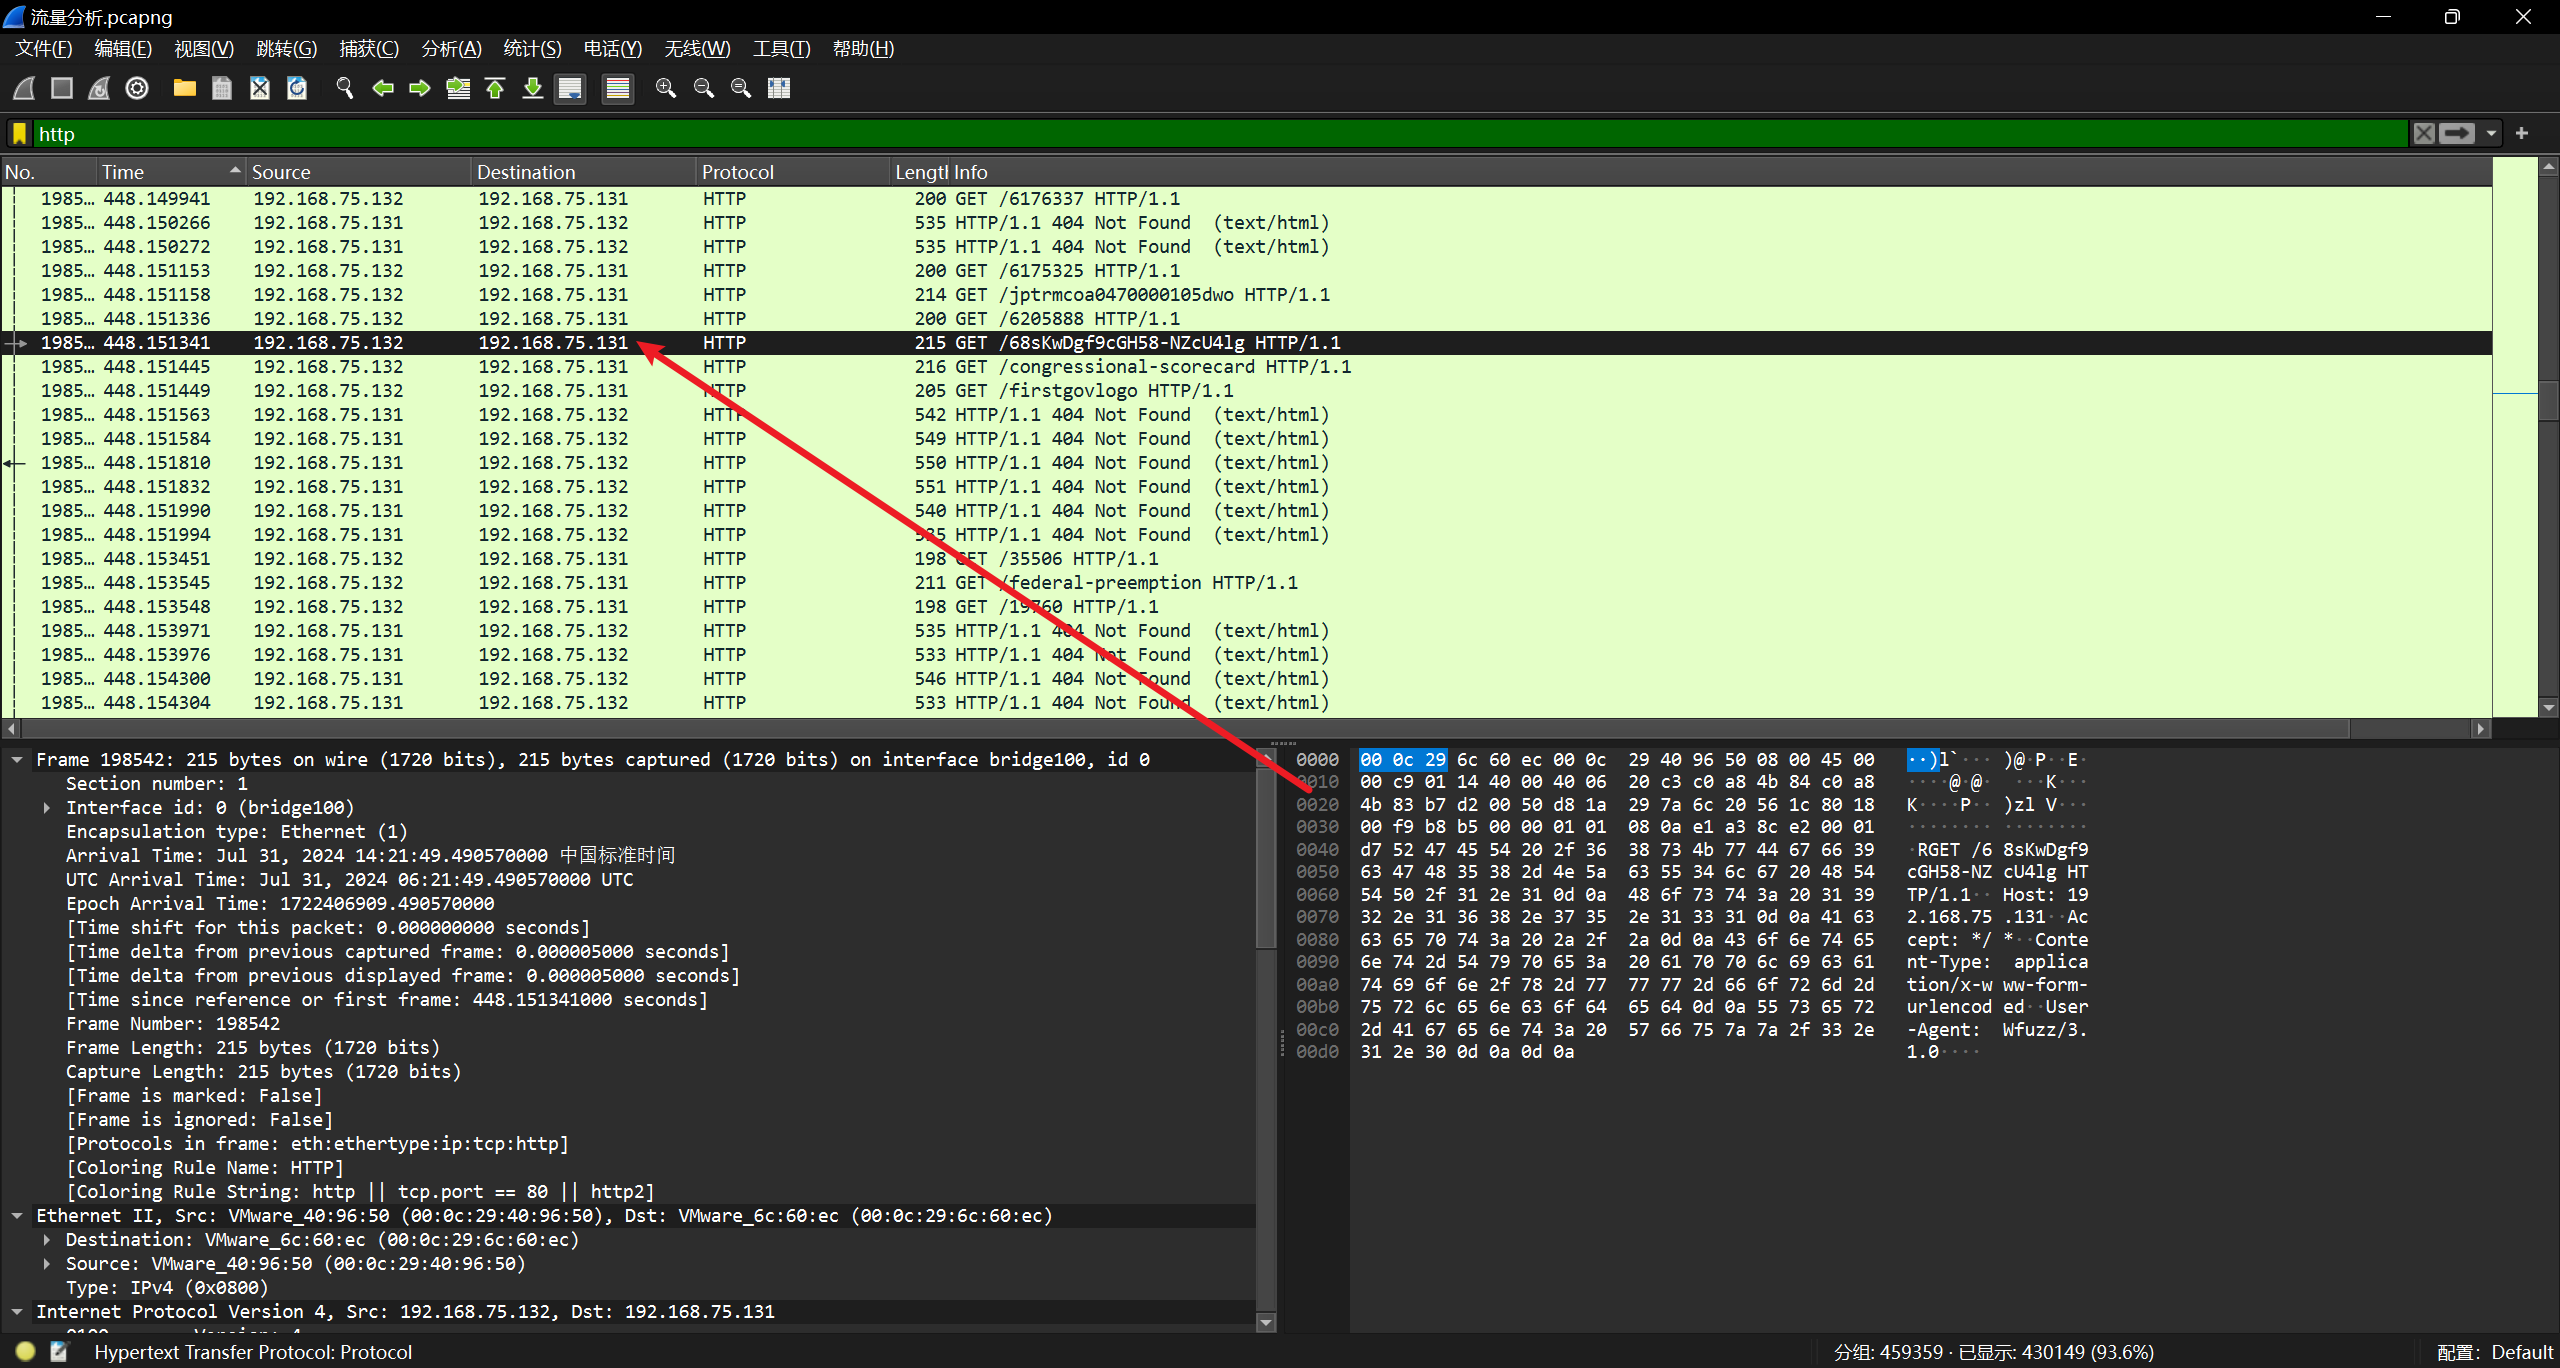2560x1368 pixels.
Task: Open the 统计(S) menu
Action: point(532,49)
